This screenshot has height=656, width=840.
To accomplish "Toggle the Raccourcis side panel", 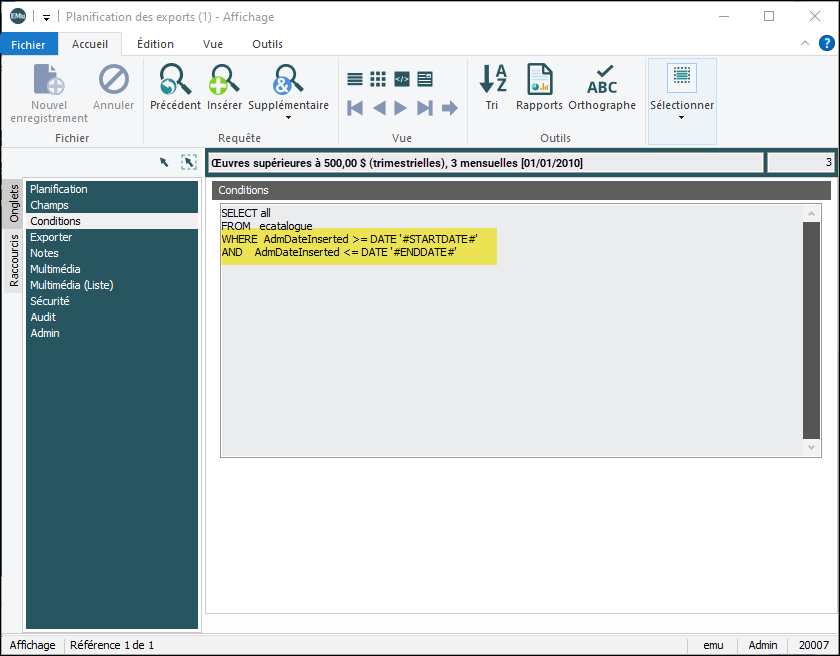I will pos(14,261).
